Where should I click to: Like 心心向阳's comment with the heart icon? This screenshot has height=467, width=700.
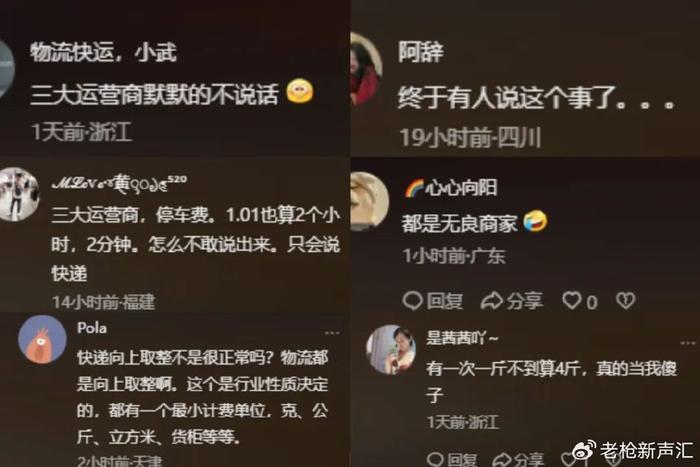point(572,300)
